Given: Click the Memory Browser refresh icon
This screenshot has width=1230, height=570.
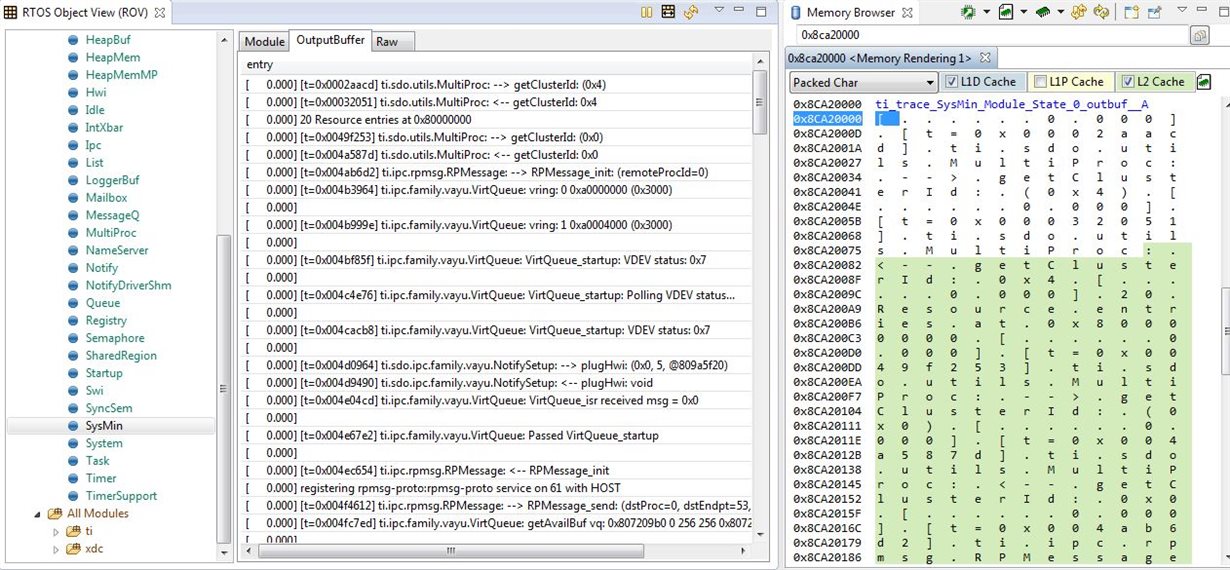Looking at the screenshot, I should (x=1078, y=12).
